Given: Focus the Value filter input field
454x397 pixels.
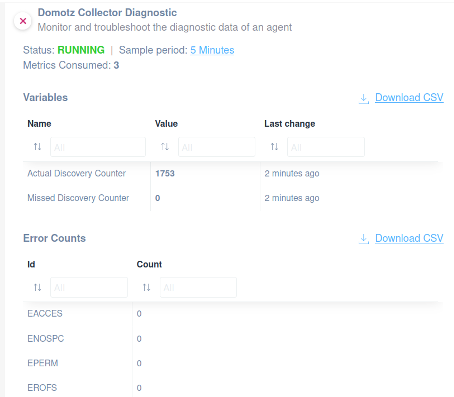Looking at the screenshot, I should 217,147.
